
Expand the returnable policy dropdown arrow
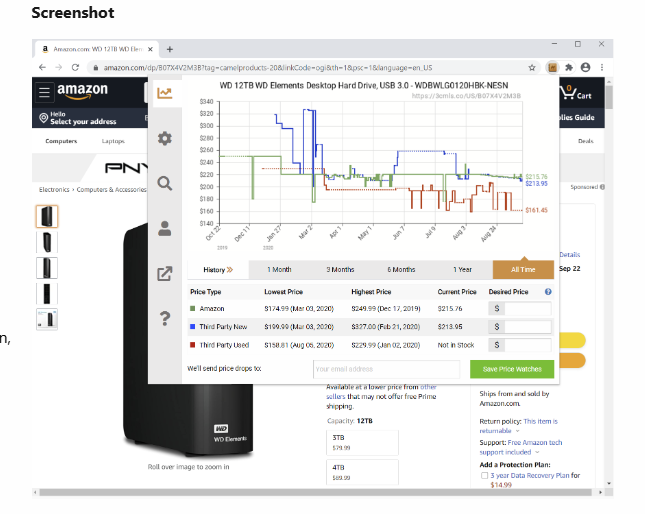coord(517,431)
